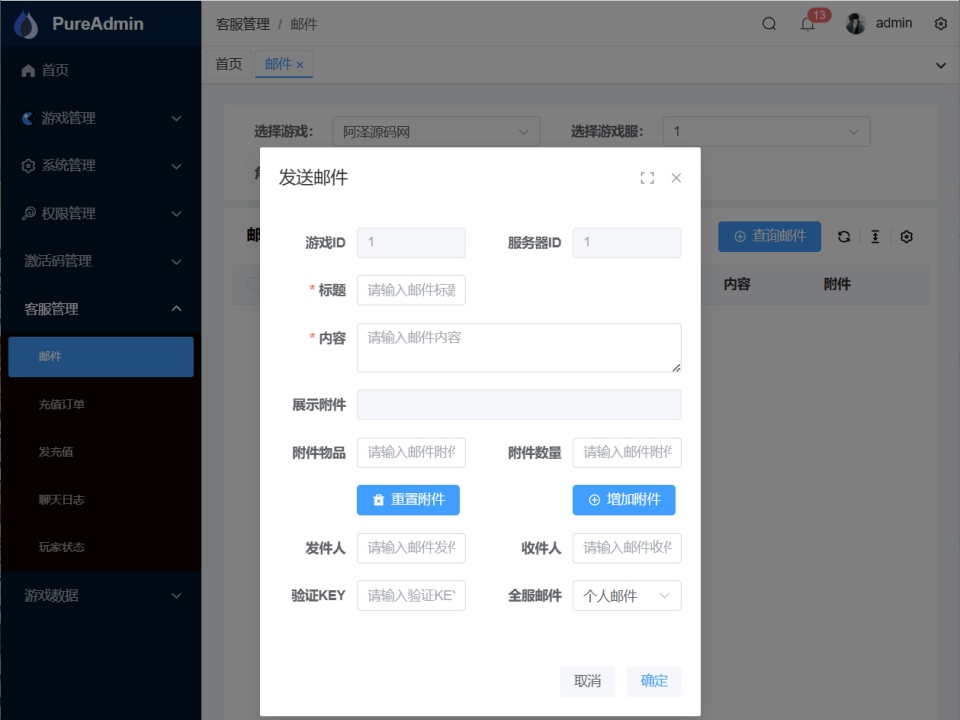The width and height of the screenshot is (960, 720).
Task: Open the 全服邮件 dropdown showing 个人邮件
Action: click(x=627, y=596)
